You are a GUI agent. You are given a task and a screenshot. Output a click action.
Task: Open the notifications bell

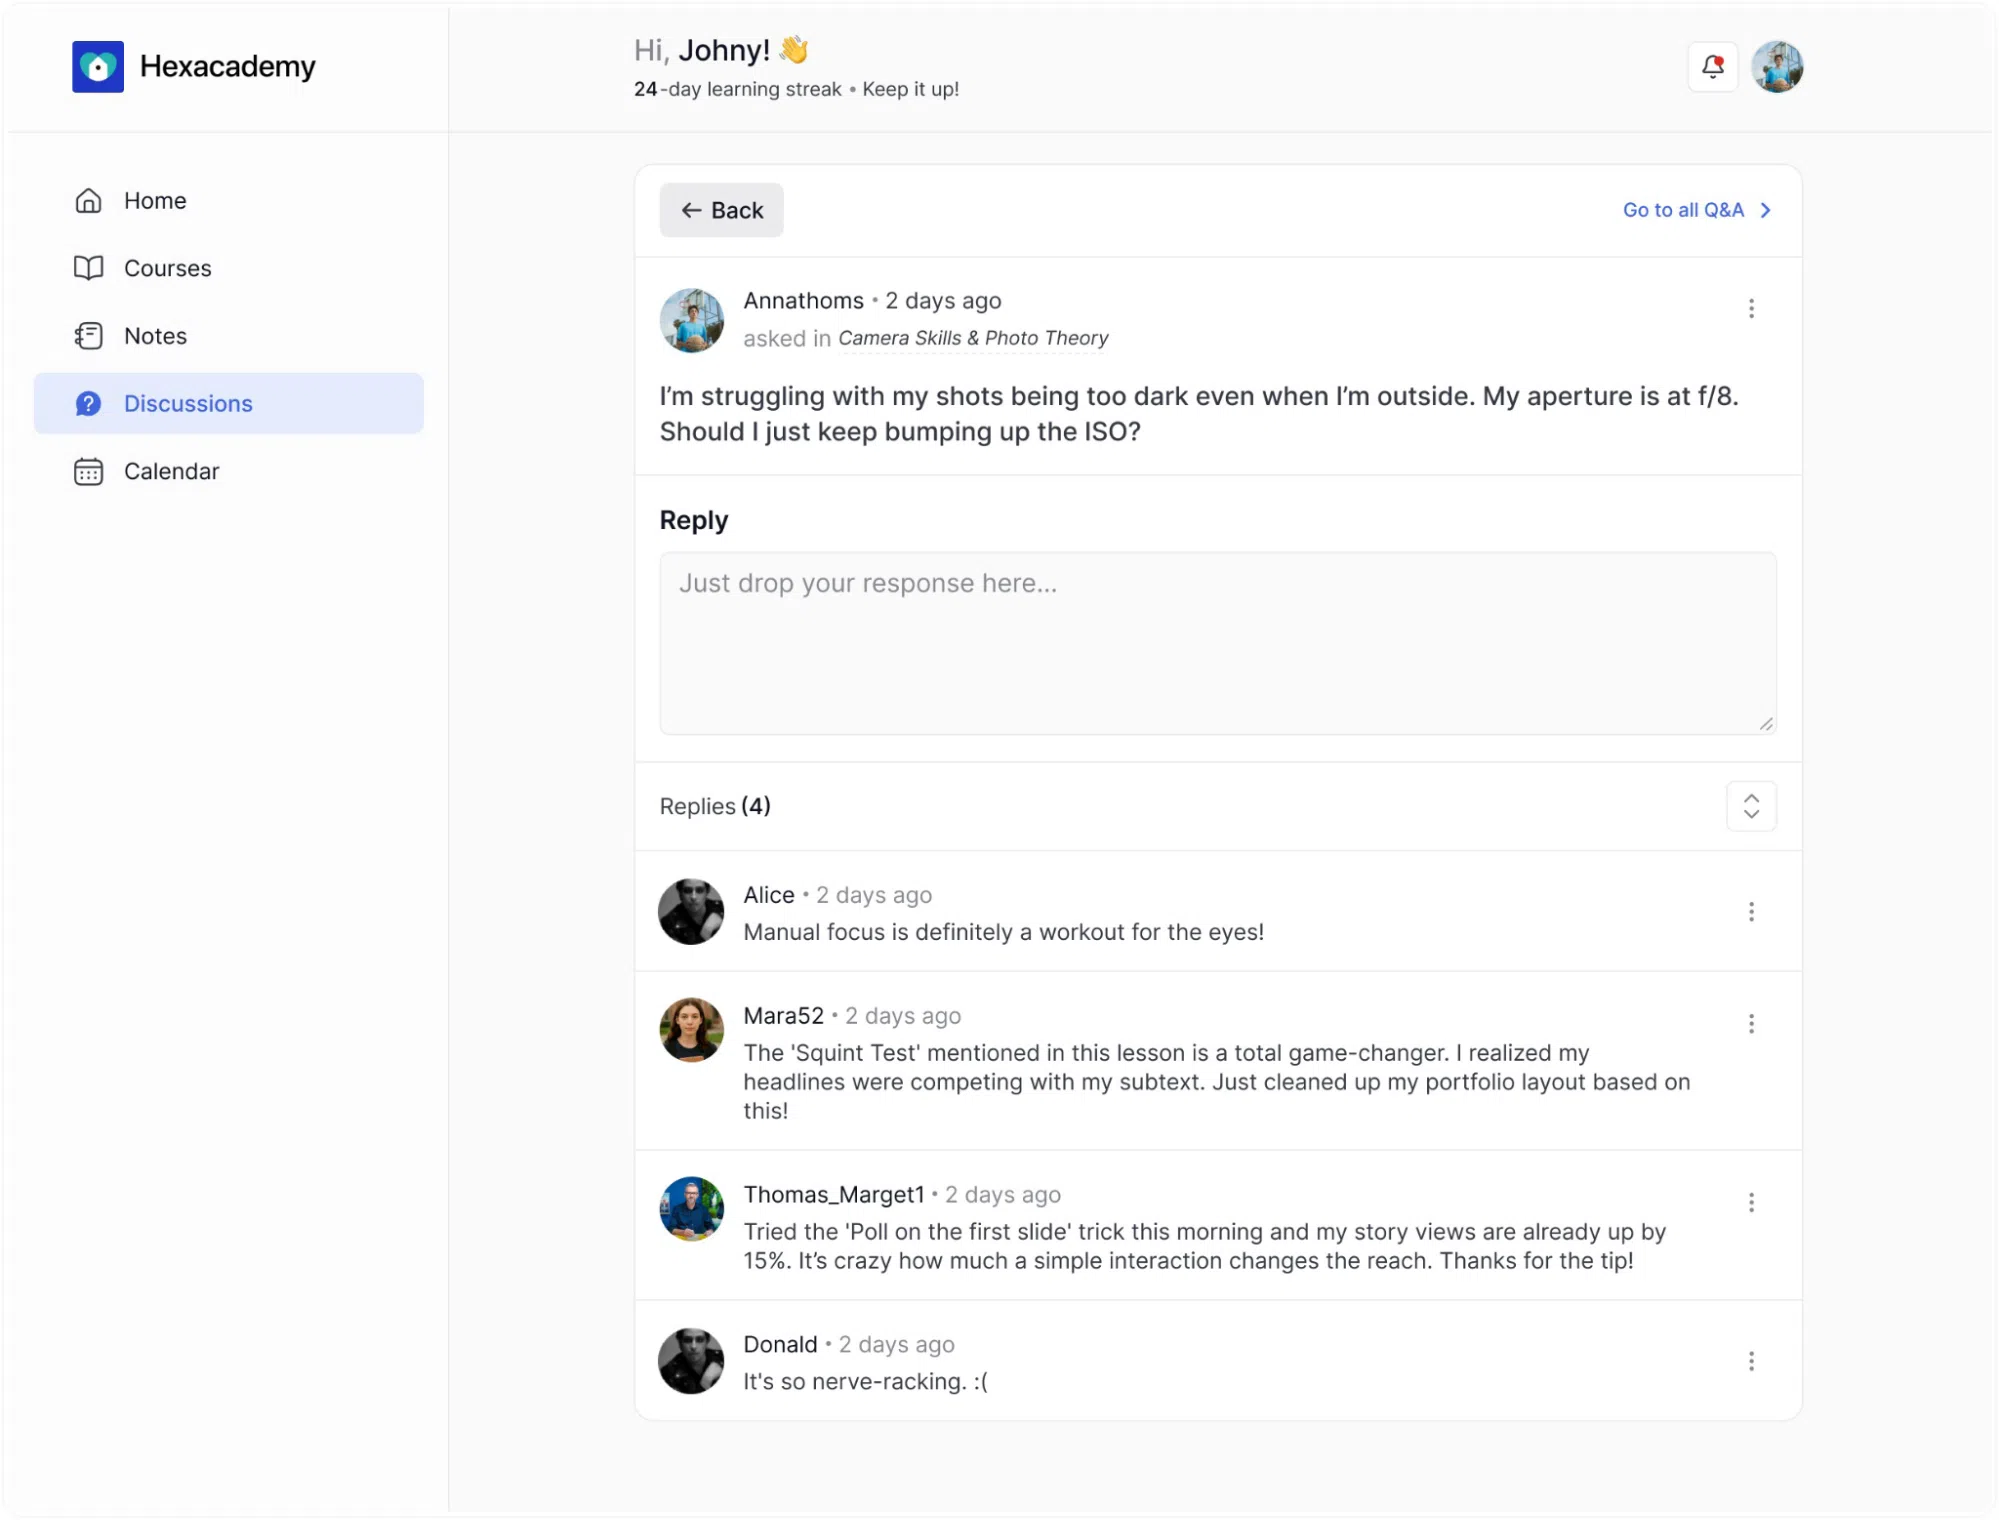[x=1712, y=67]
